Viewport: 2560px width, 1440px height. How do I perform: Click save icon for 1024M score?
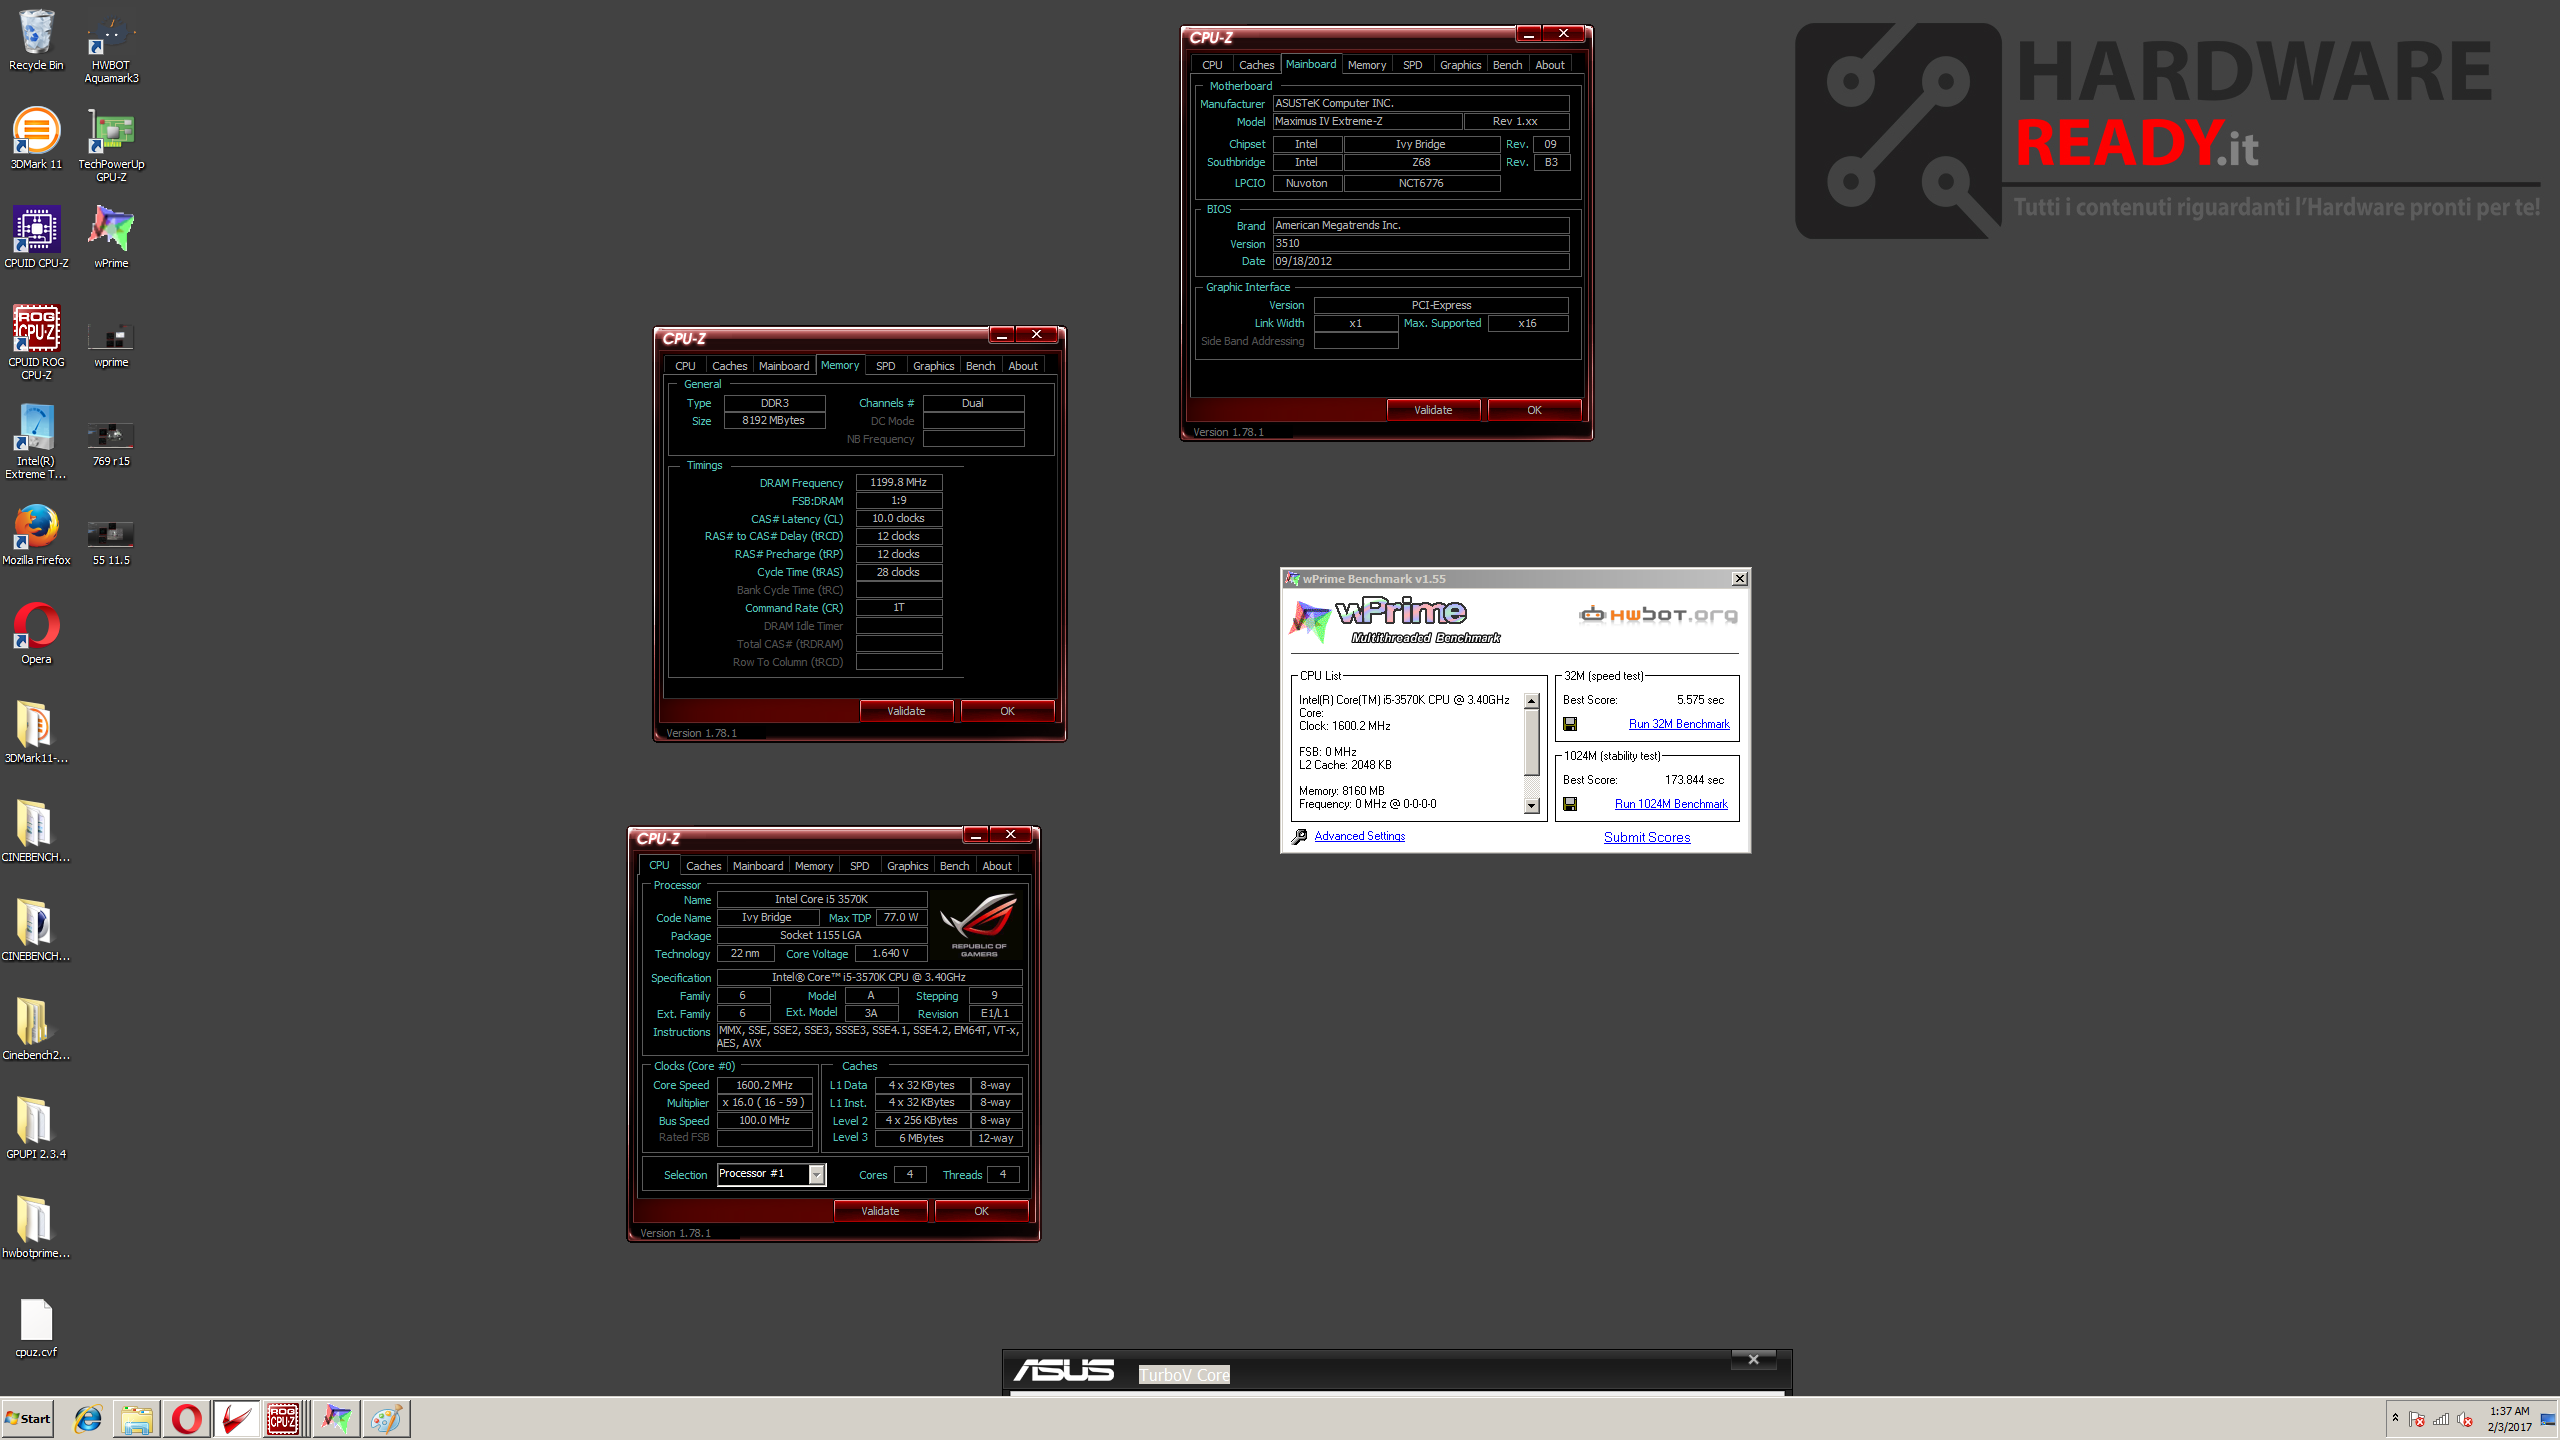tap(1570, 804)
